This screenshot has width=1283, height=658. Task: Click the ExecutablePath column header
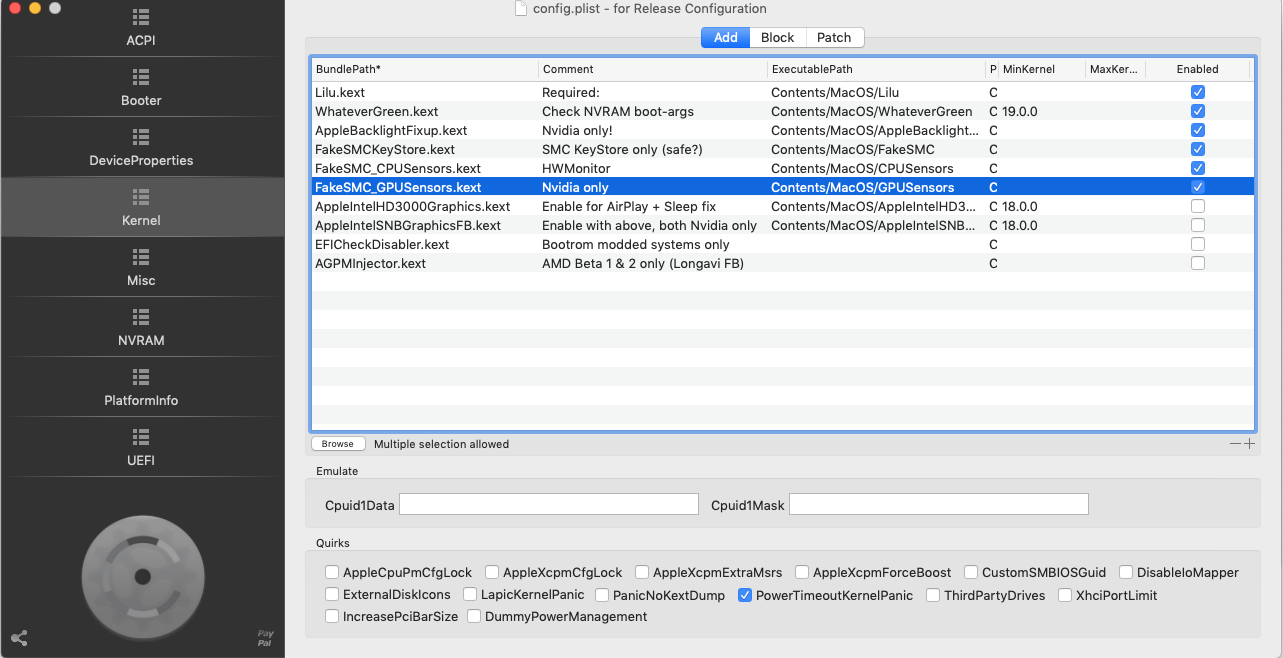(x=876, y=69)
